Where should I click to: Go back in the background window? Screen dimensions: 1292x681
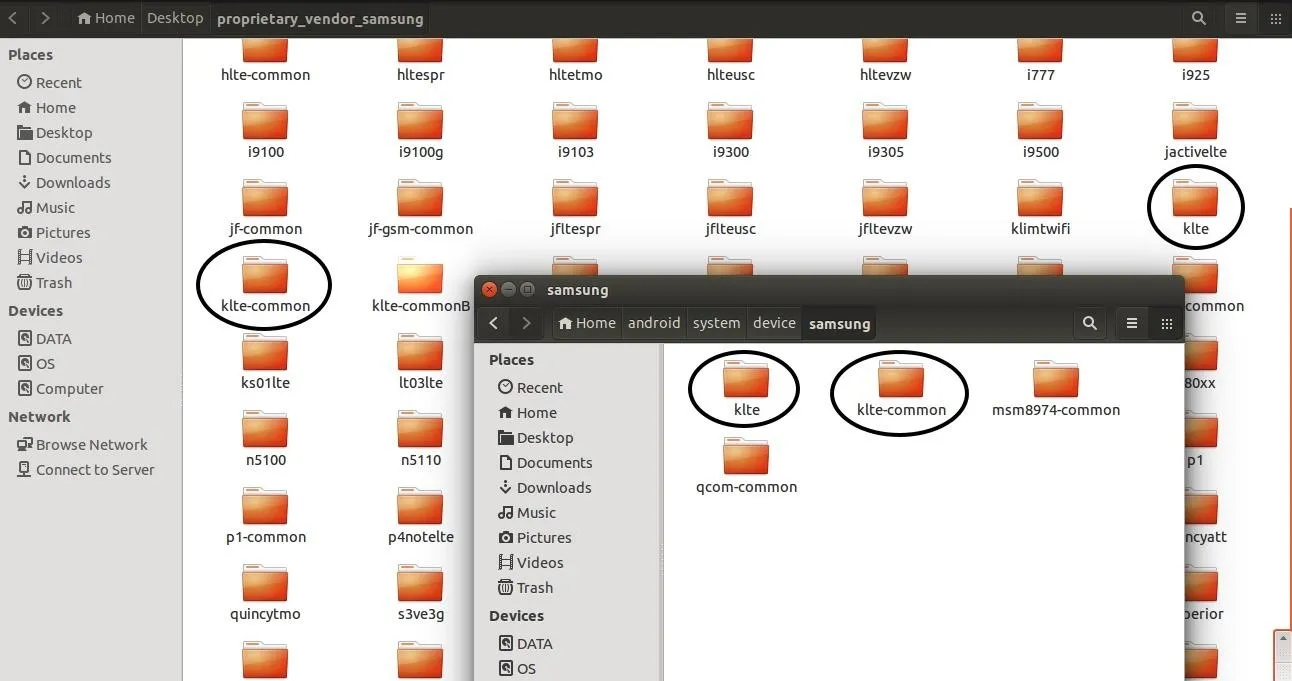tap(13, 18)
